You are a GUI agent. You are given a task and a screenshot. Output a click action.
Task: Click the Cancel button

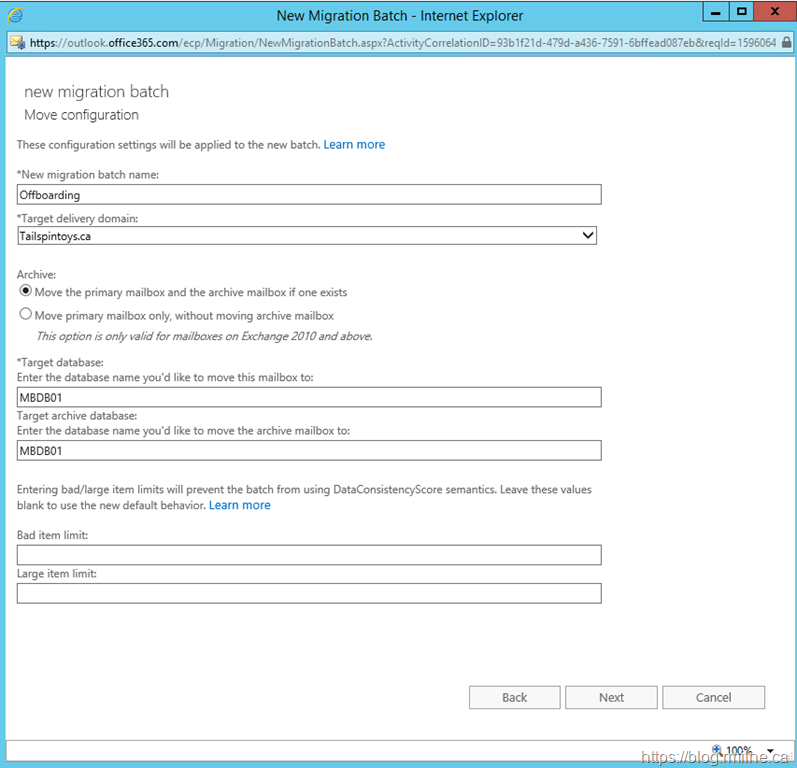[x=713, y=698]
